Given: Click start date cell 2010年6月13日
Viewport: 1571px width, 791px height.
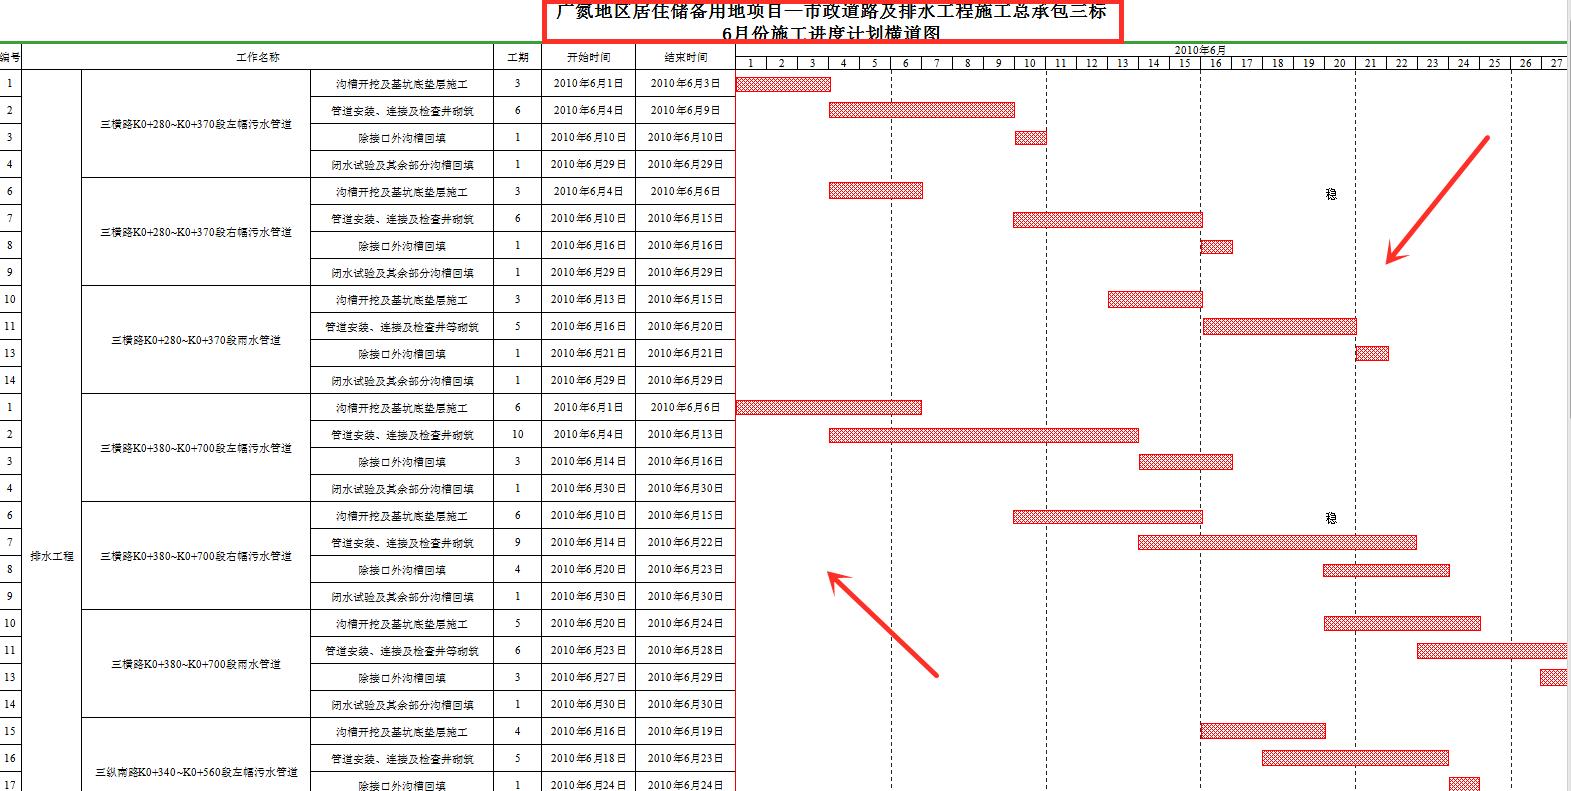Looking at the screenshot, I should [x=588, y=300].
